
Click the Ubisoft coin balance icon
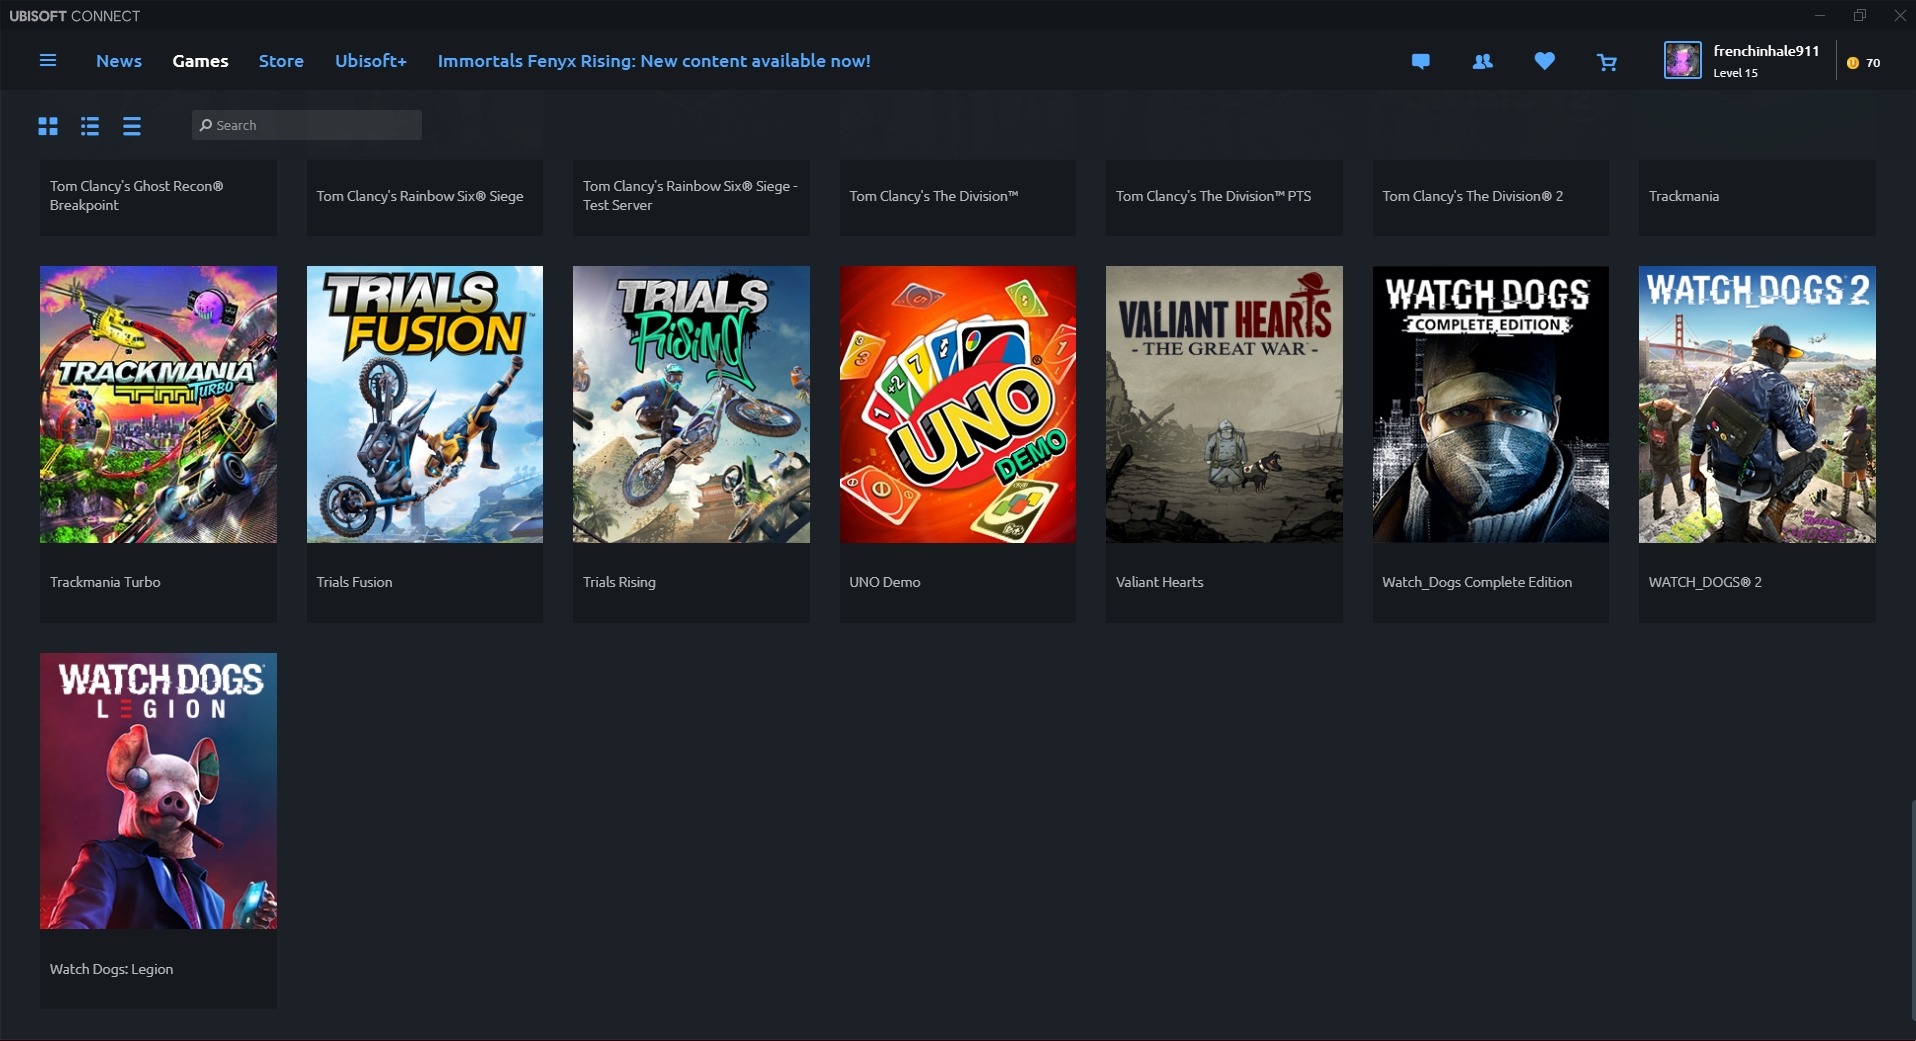1852,63
